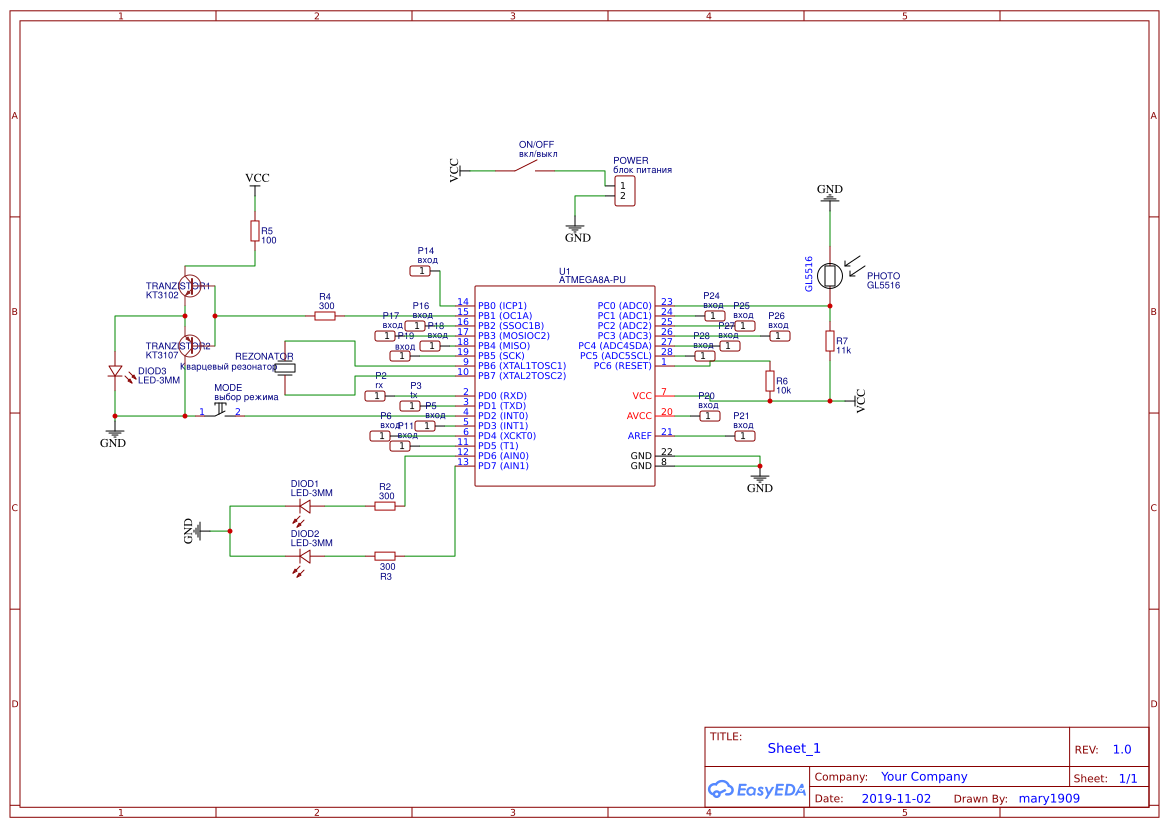The image size is (1169, 828).
Task: Select the R6 10k resistor
Action: point(769,382)
